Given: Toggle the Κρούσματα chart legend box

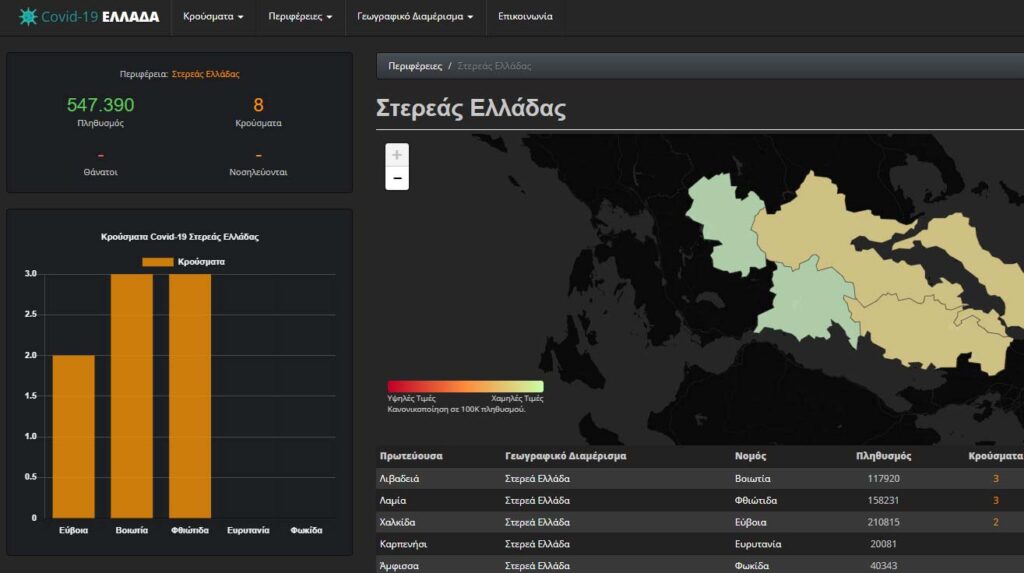Looking at the screenshot, I should point(157,261).
